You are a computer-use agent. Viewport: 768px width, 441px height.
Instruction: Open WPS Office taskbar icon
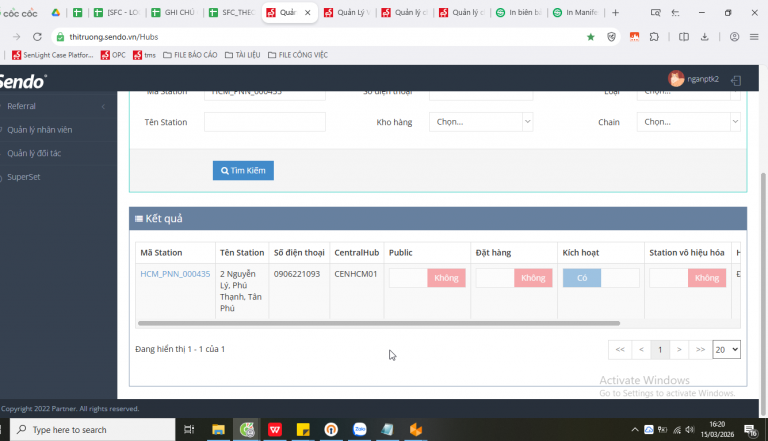point(275,430)
